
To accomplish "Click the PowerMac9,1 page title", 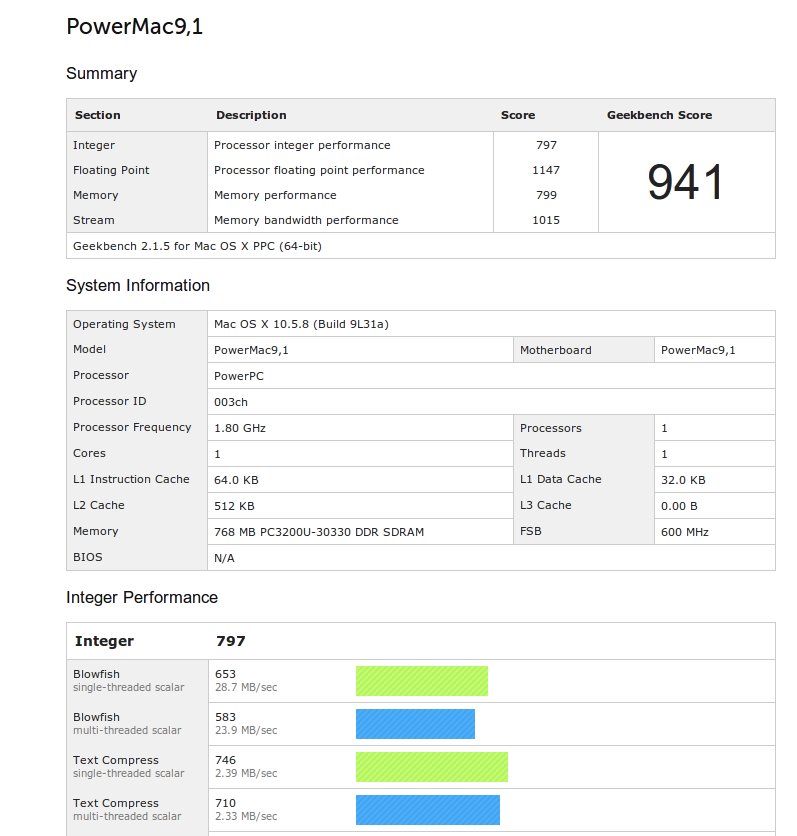I will pyautogui.click(x=134, y=27).
